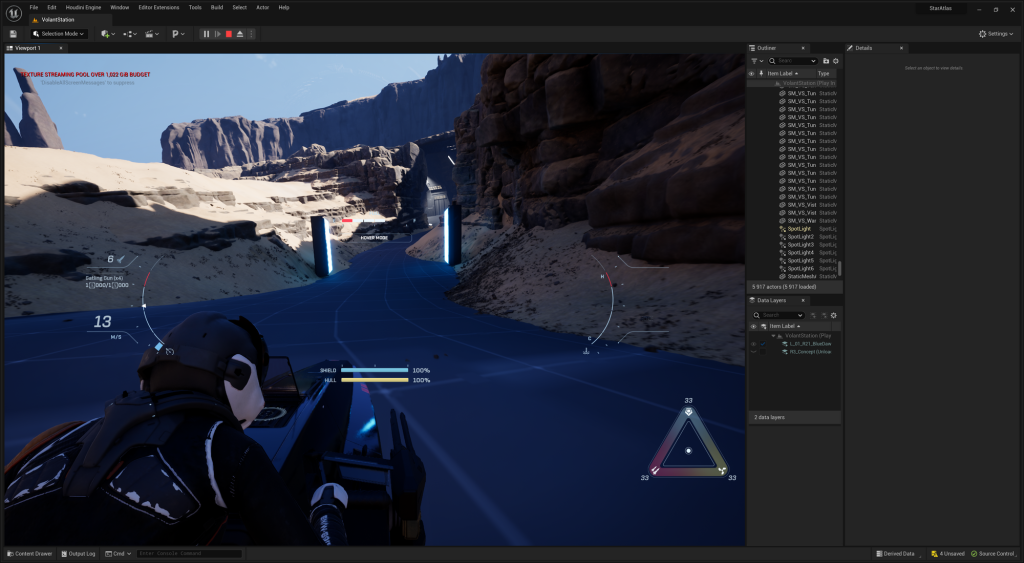
Task: Open the Edit menu
Action: point(52,7)
